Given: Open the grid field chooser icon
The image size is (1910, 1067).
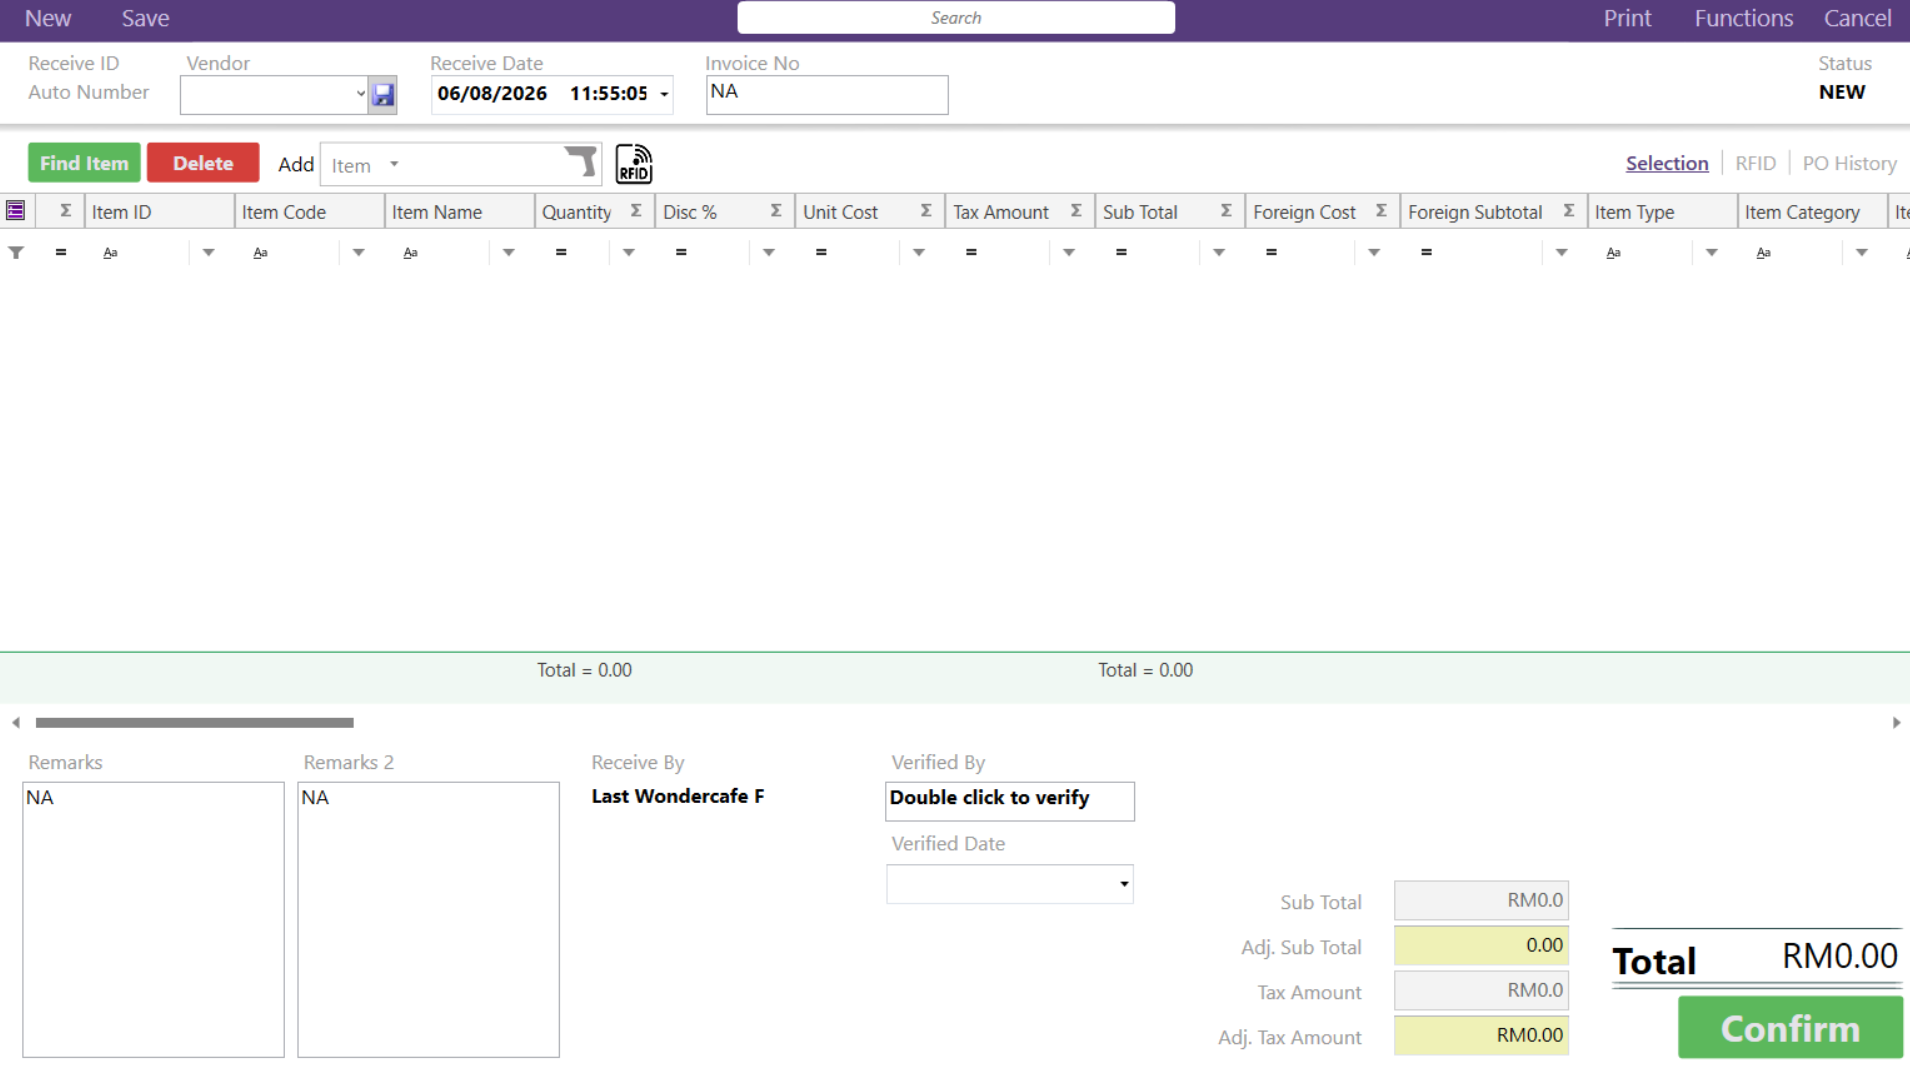Looking at the screenshot, I should [x=15, y=211].
